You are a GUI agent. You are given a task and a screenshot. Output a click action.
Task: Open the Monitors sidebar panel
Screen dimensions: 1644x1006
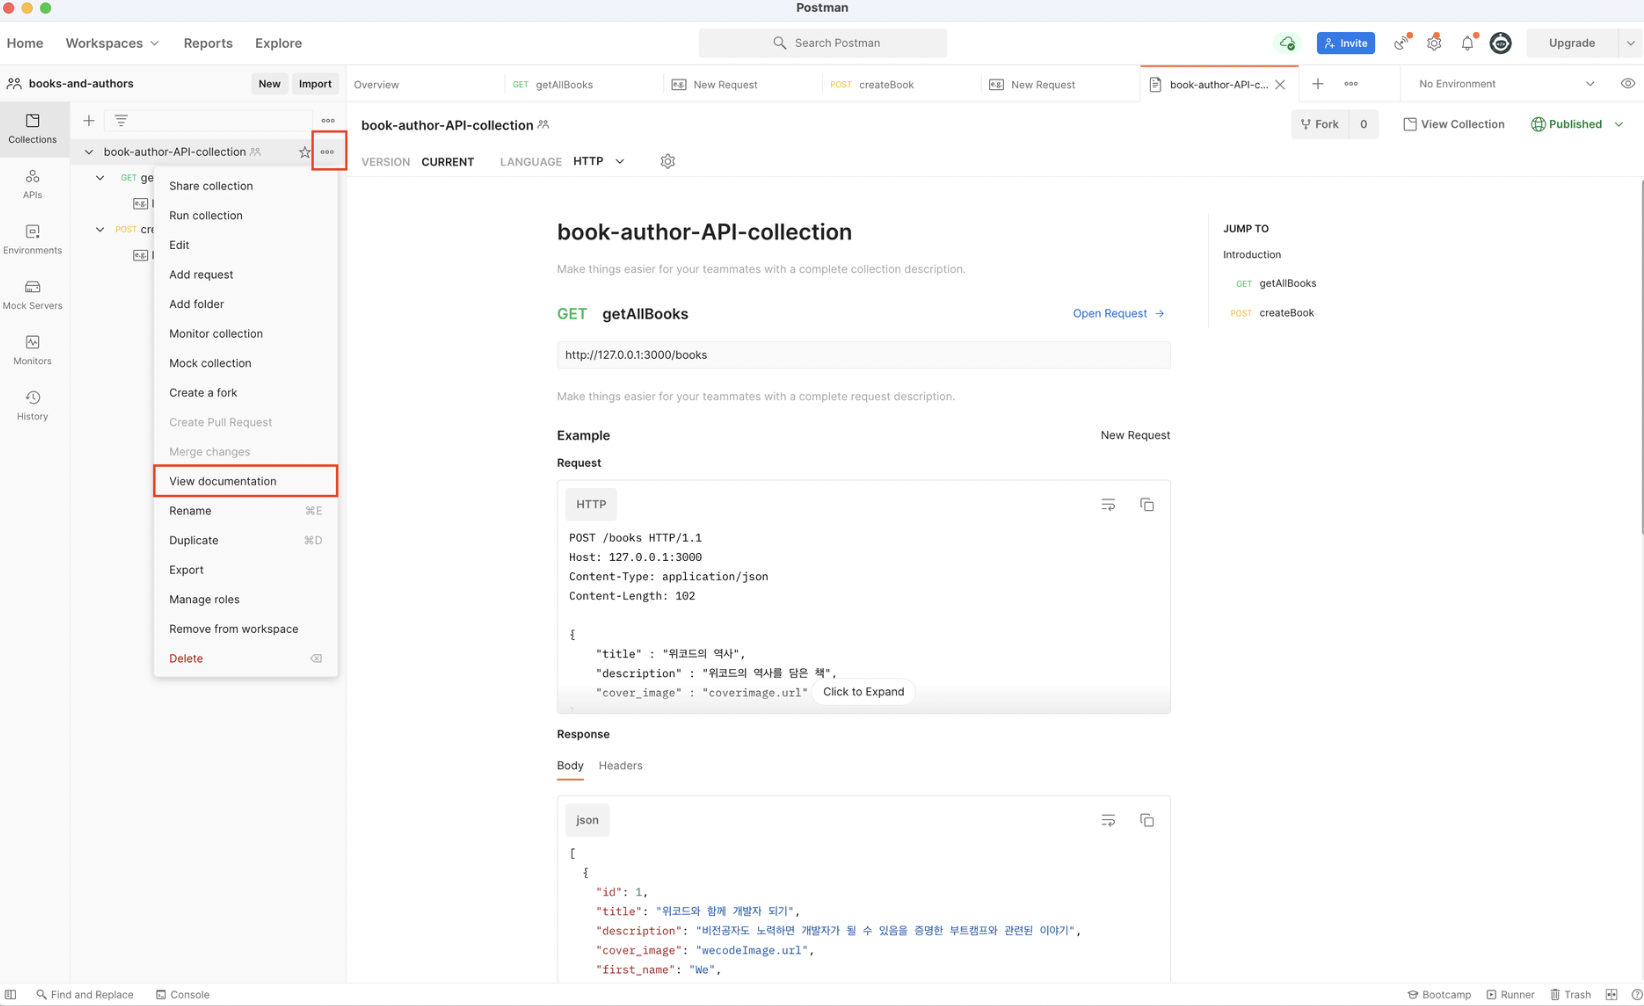tap(33, 350)
